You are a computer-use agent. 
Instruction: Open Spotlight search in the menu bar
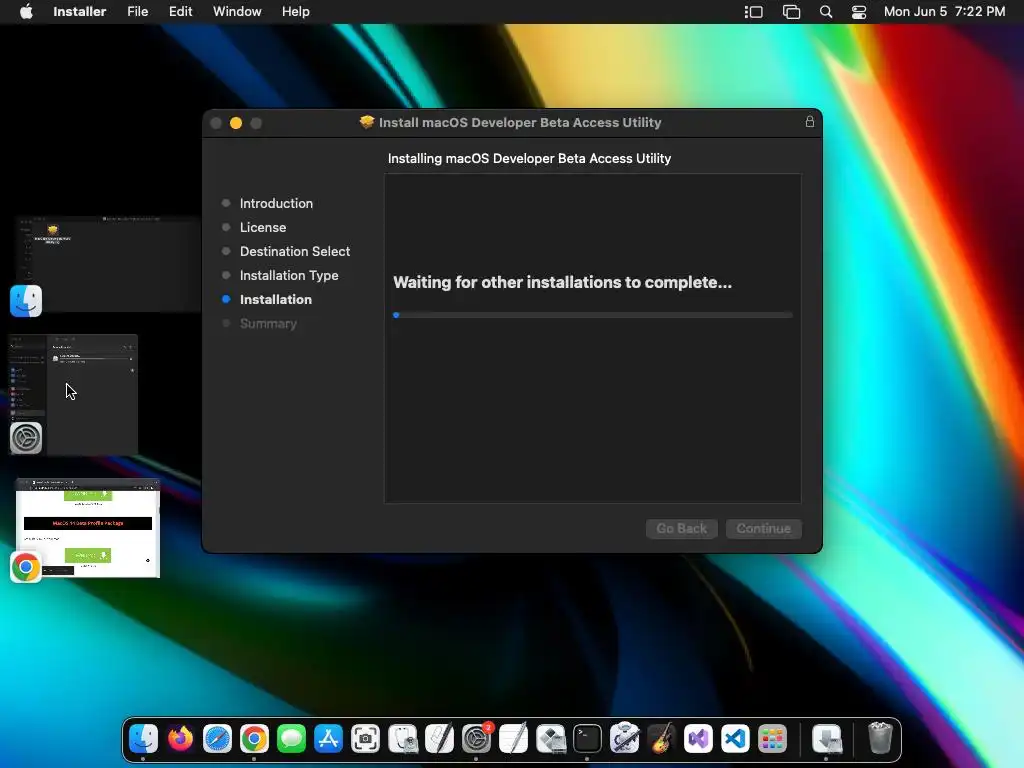[826, 12]
